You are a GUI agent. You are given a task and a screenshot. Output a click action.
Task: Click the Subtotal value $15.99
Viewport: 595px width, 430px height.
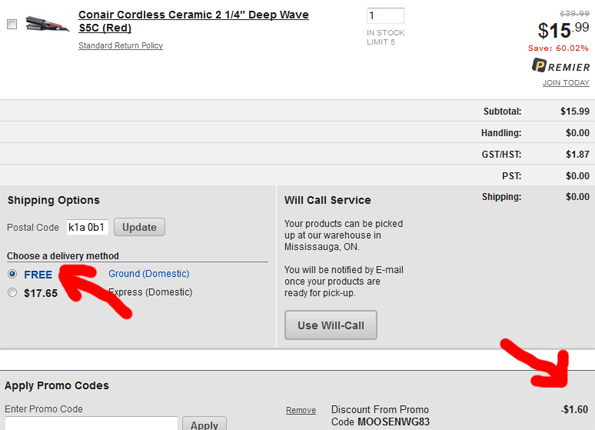coord(575,111)
